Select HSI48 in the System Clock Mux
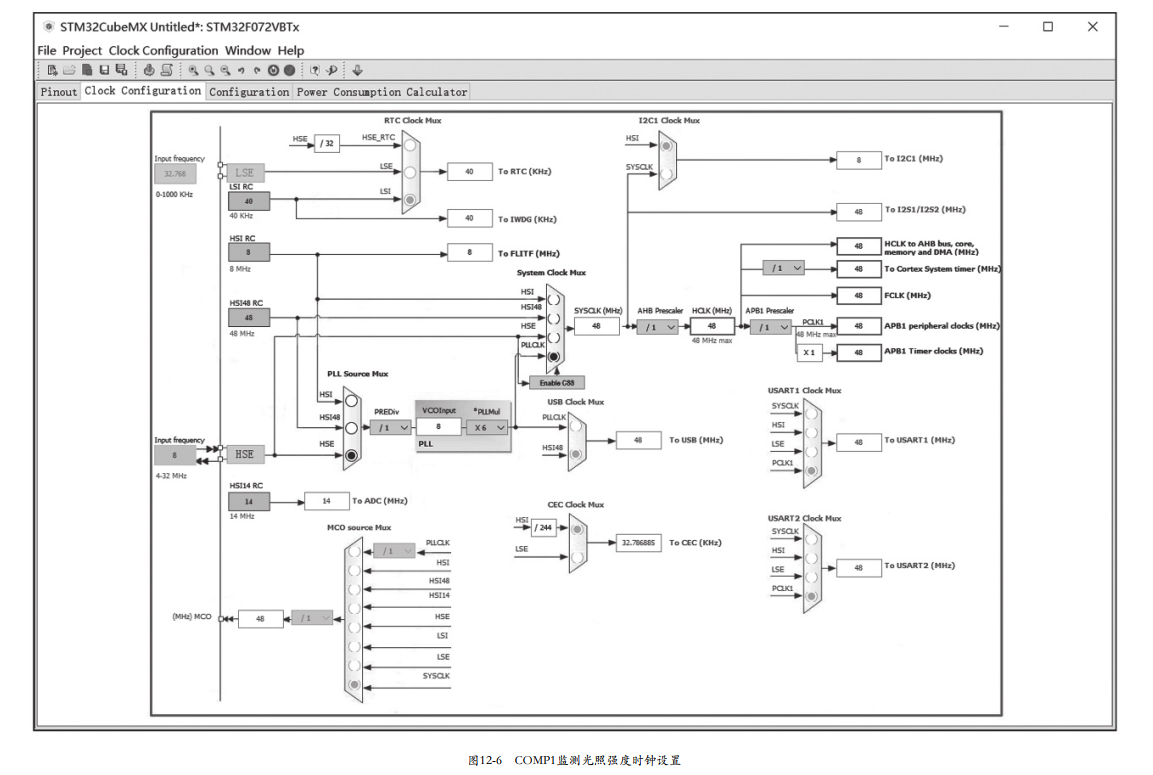The height and width of the screenshot is (775, 1153). pyautogui.click(x=554, y=318)
